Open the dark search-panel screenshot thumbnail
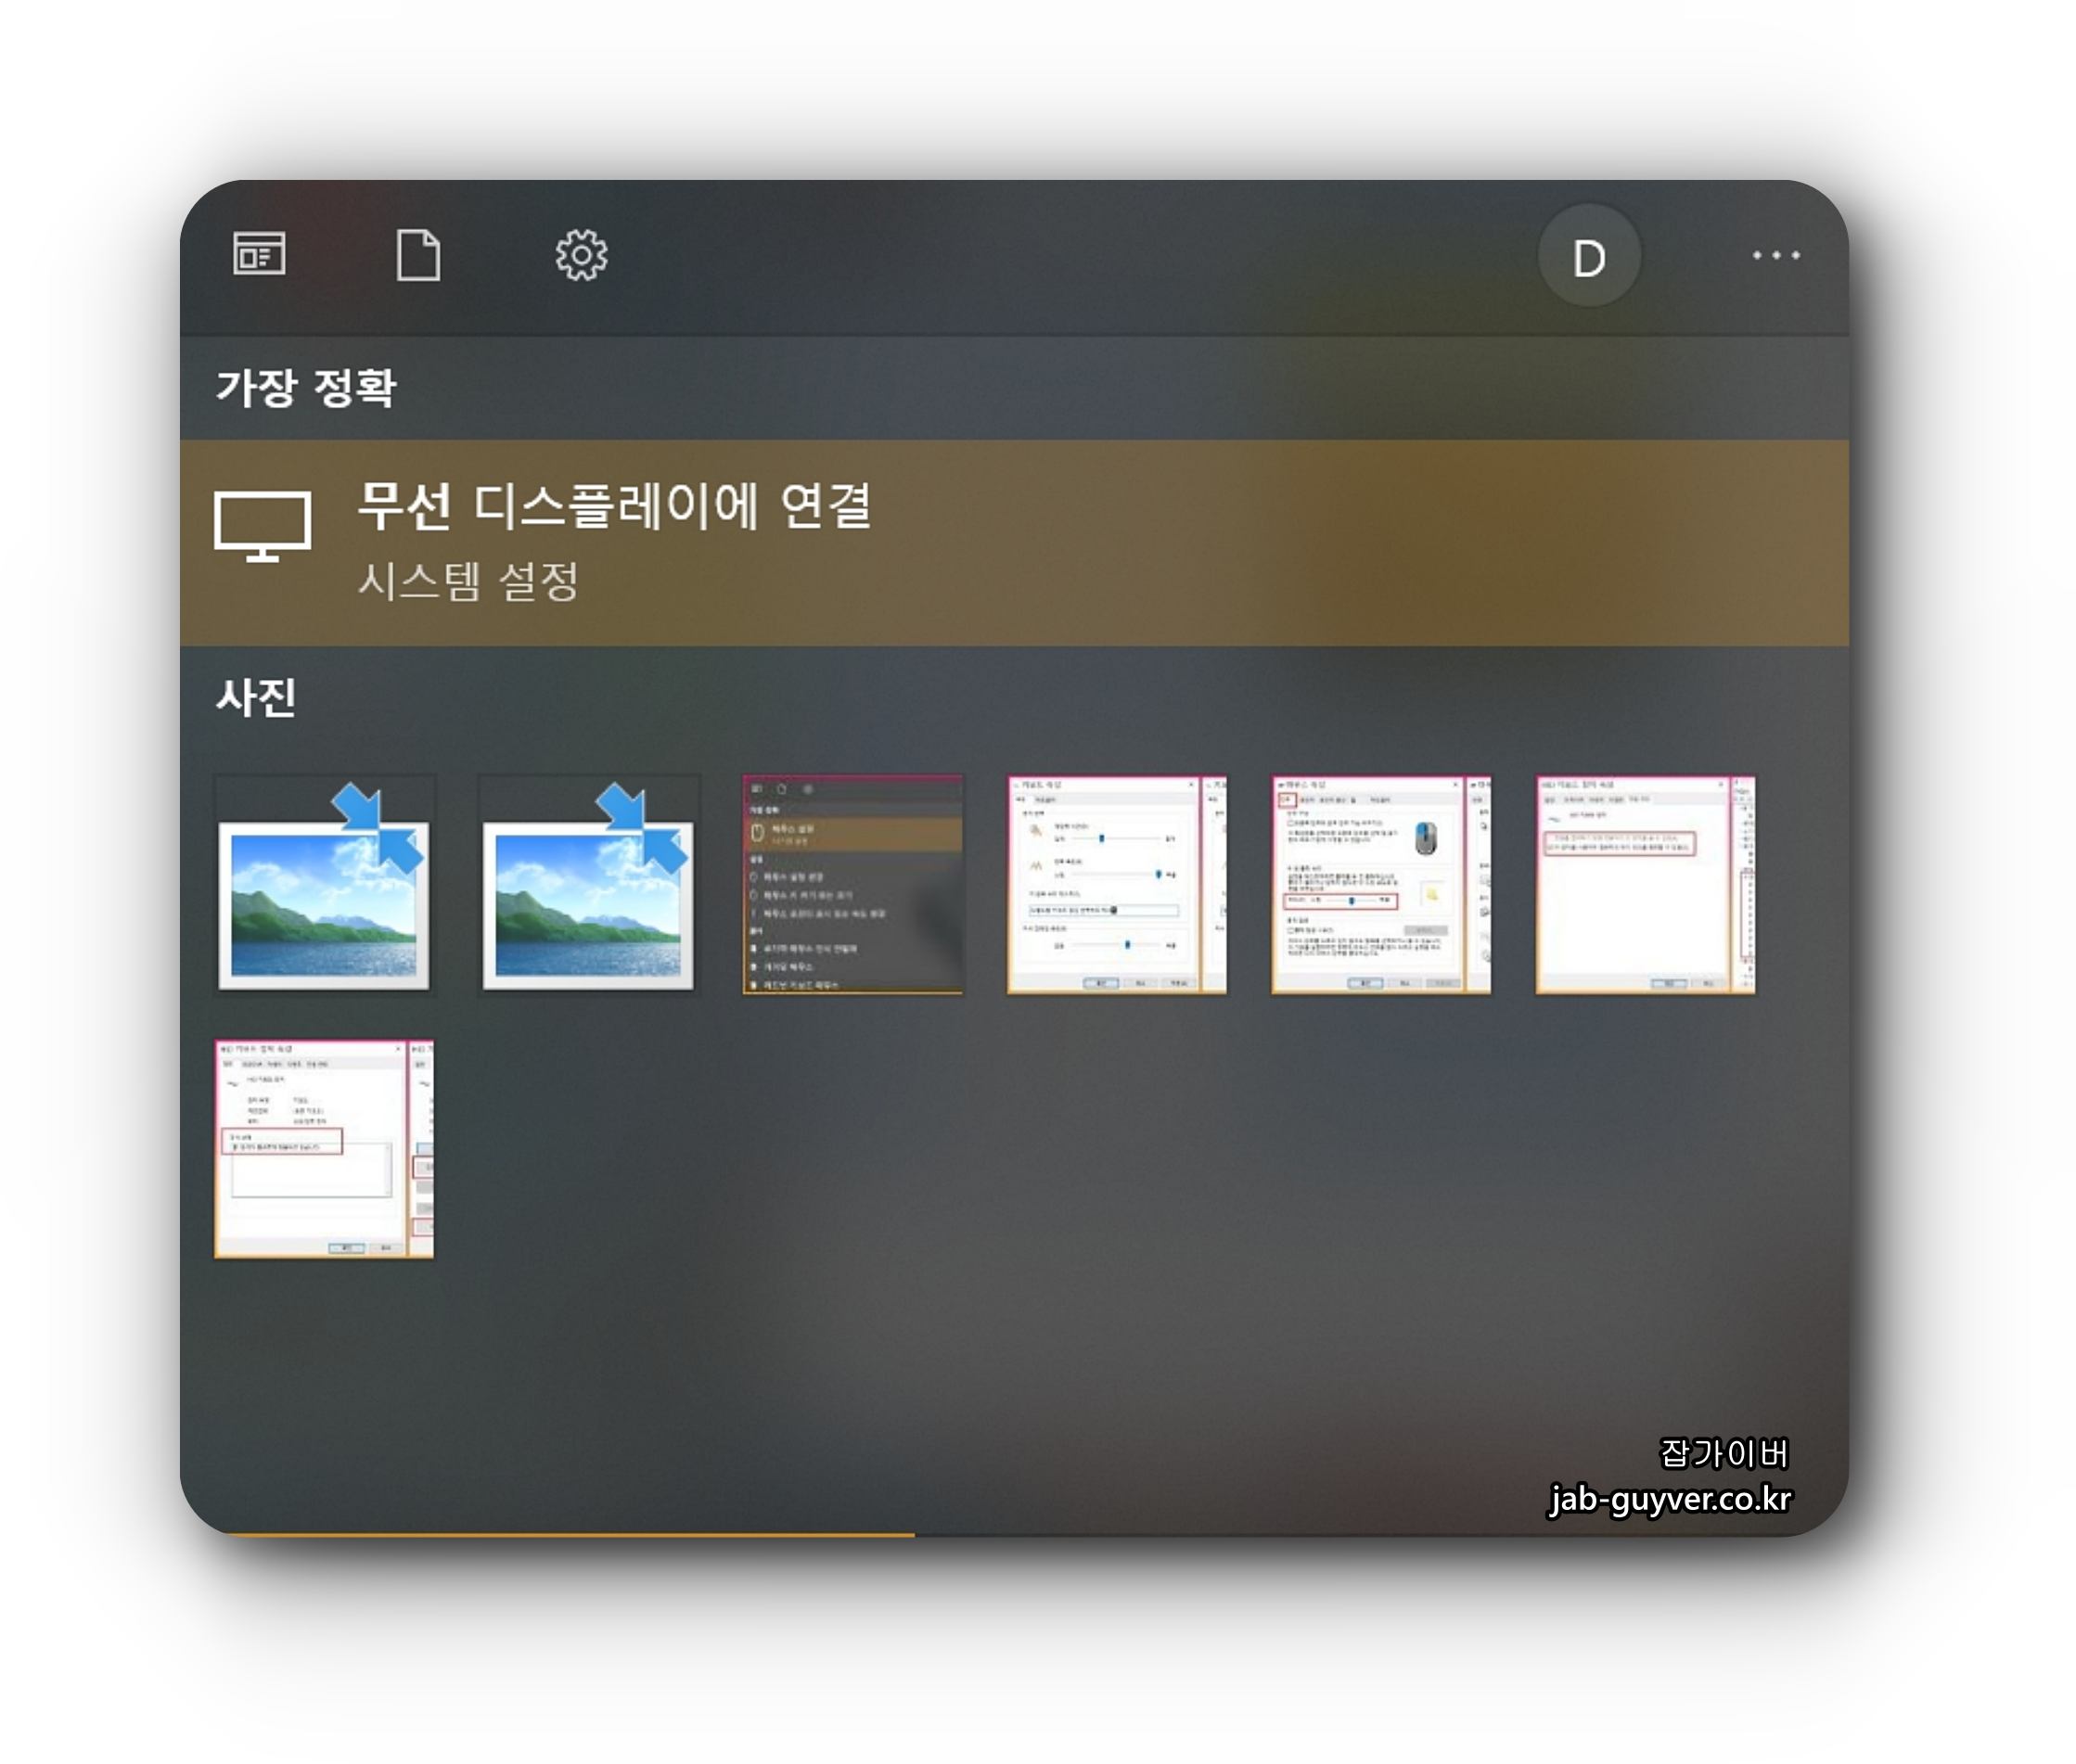The image size is (2076, 1764). click(852, 885)
